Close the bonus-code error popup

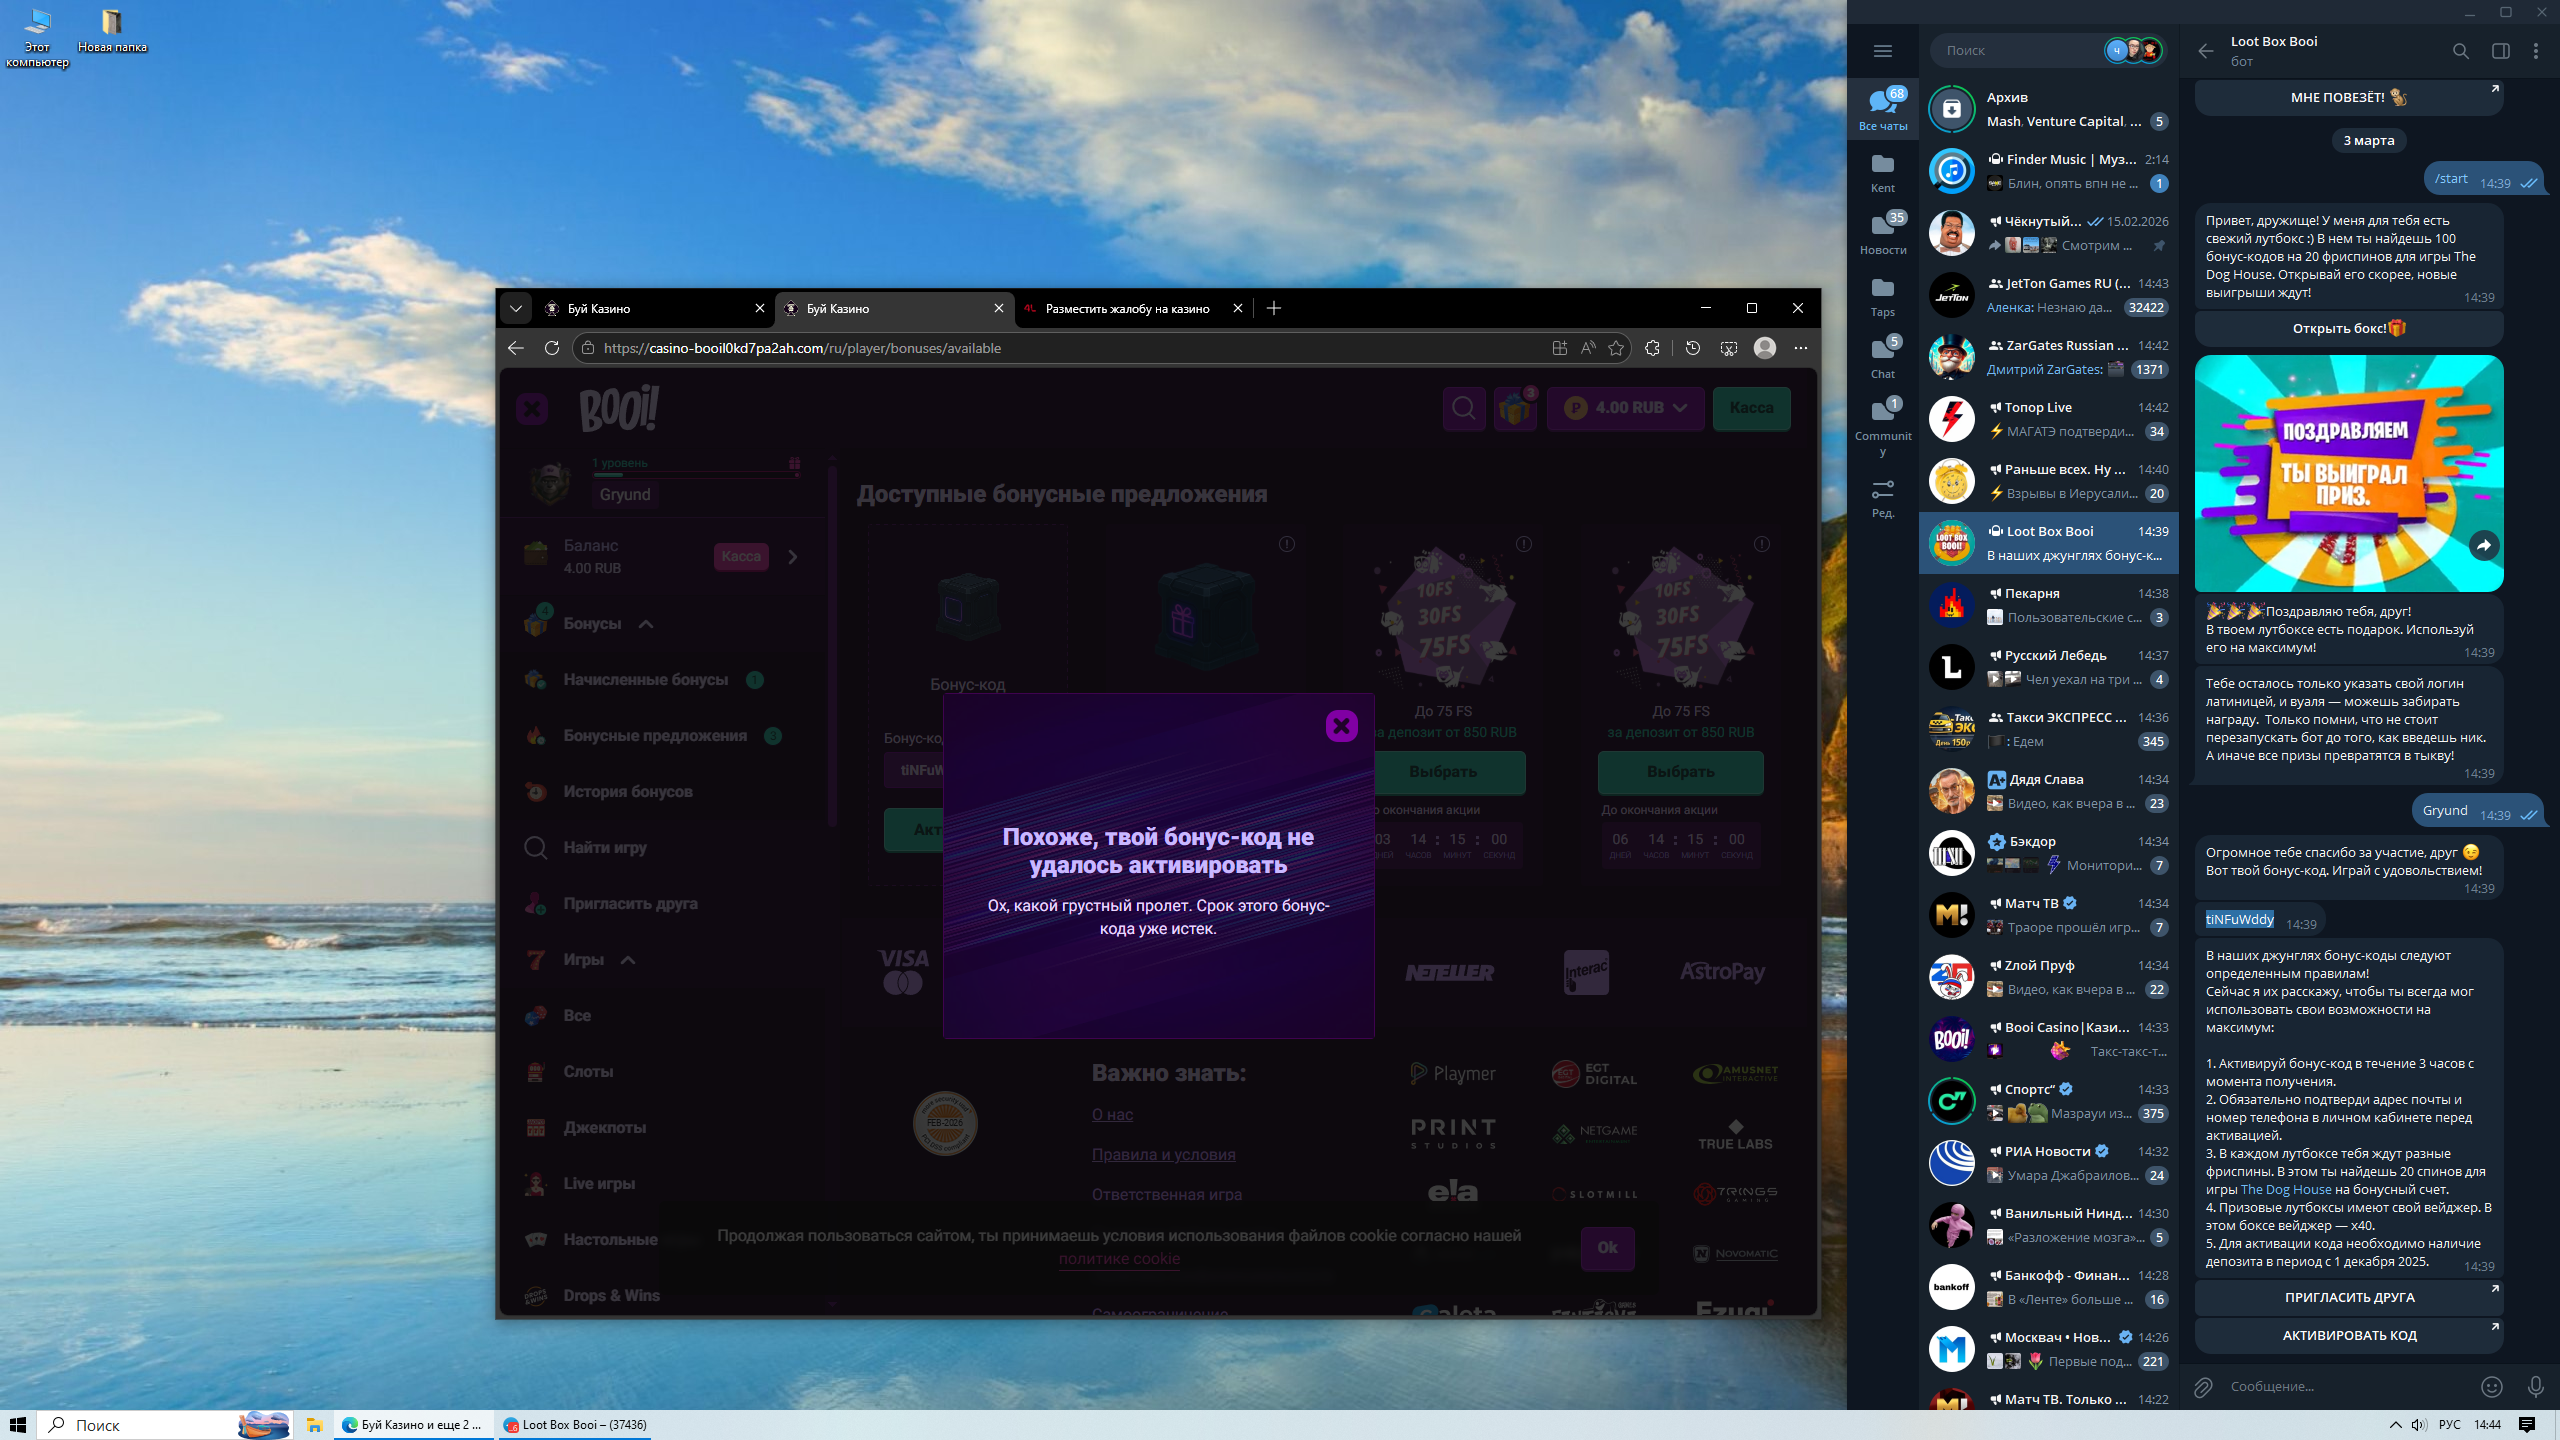(1341, 726)
